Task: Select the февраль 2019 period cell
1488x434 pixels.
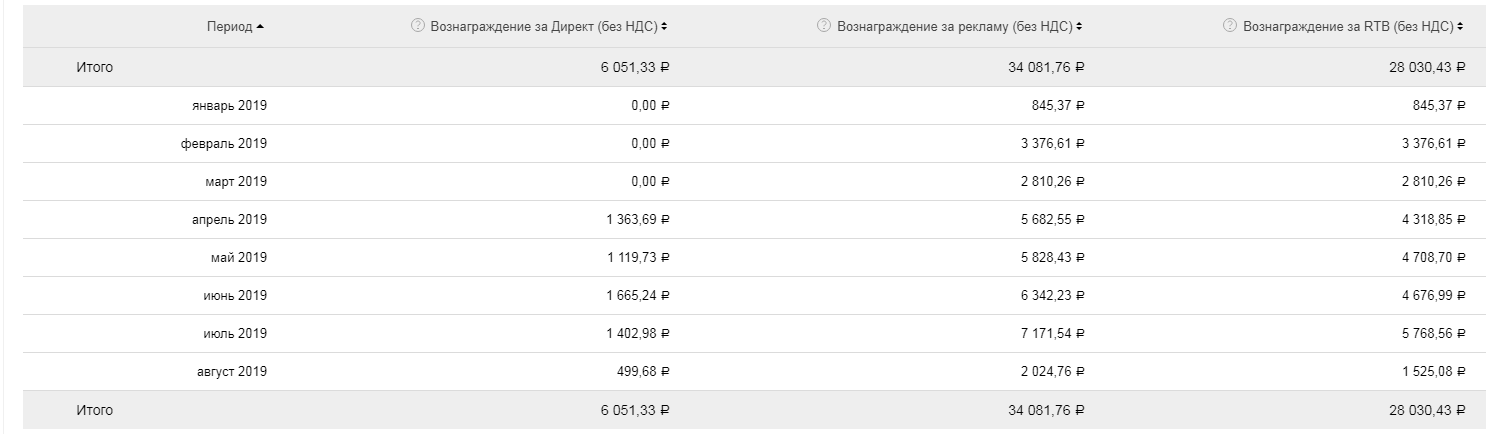Action: pyautogui.click(x=224, y=143)
